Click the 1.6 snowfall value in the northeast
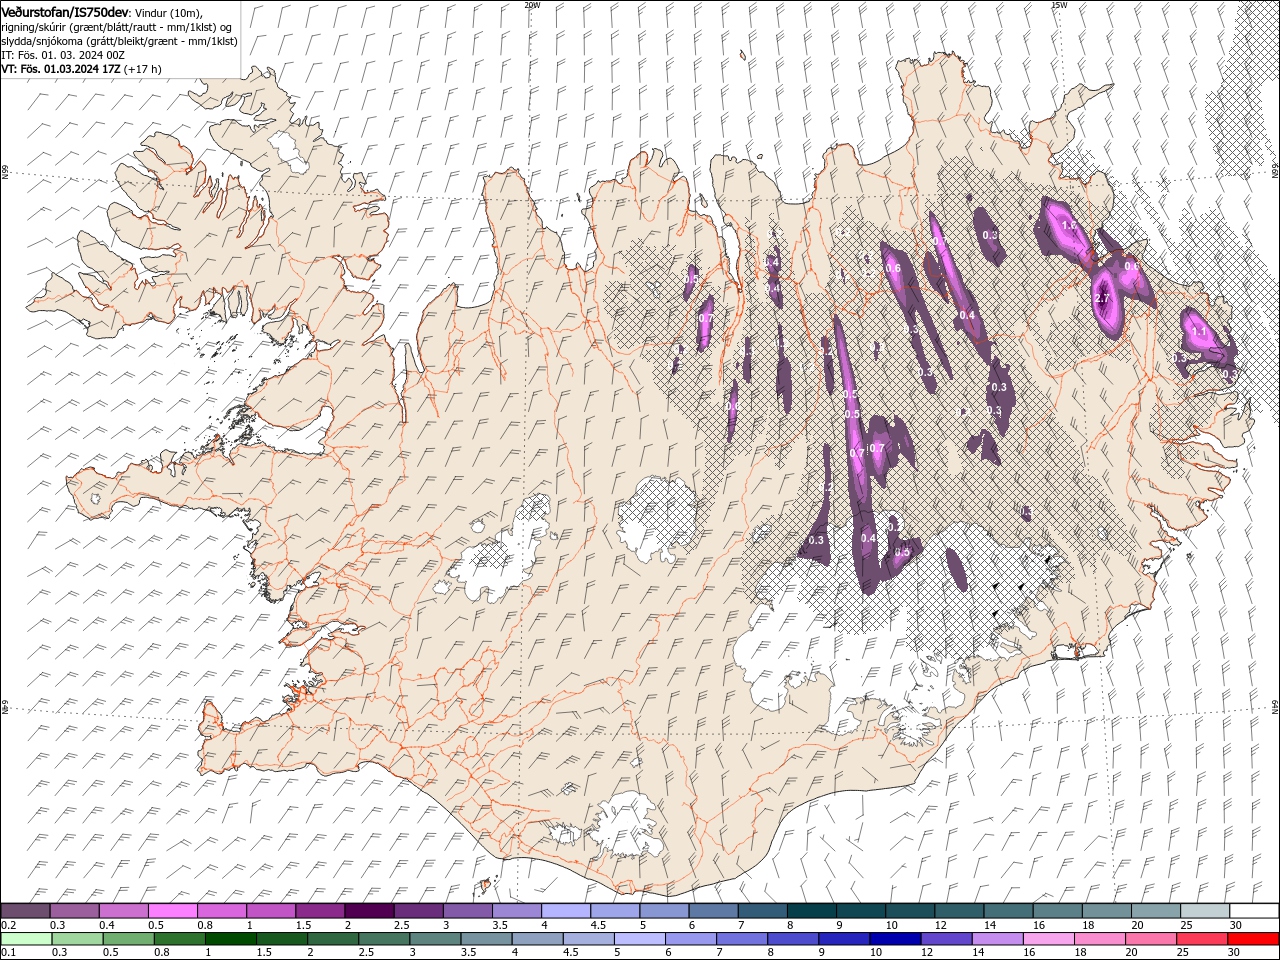 tap(1069, 226)
